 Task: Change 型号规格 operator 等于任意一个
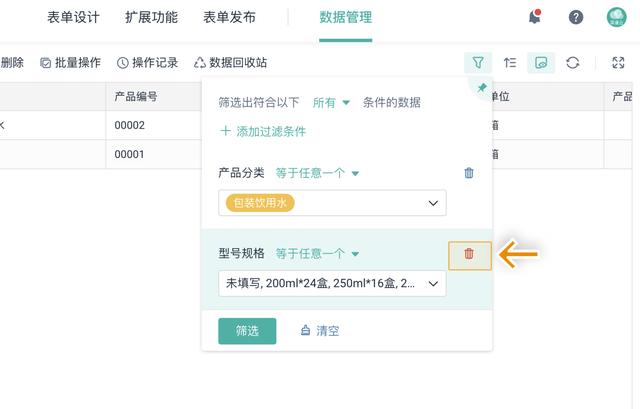click(x=317, y=254)
